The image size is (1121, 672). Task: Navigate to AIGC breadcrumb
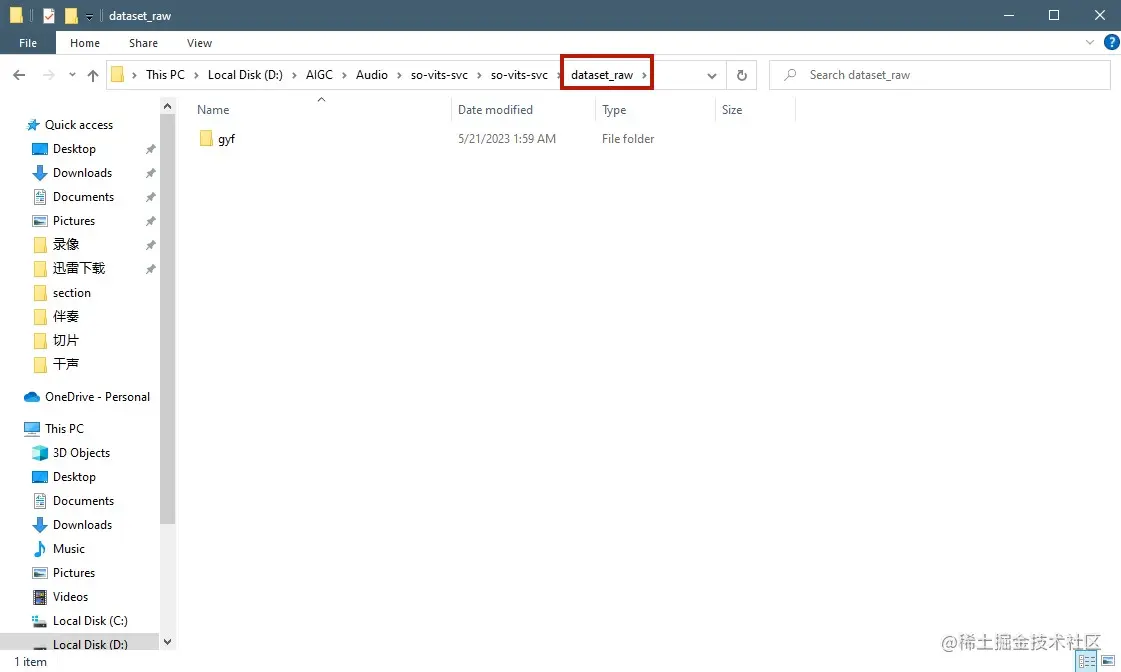[319, 75]
